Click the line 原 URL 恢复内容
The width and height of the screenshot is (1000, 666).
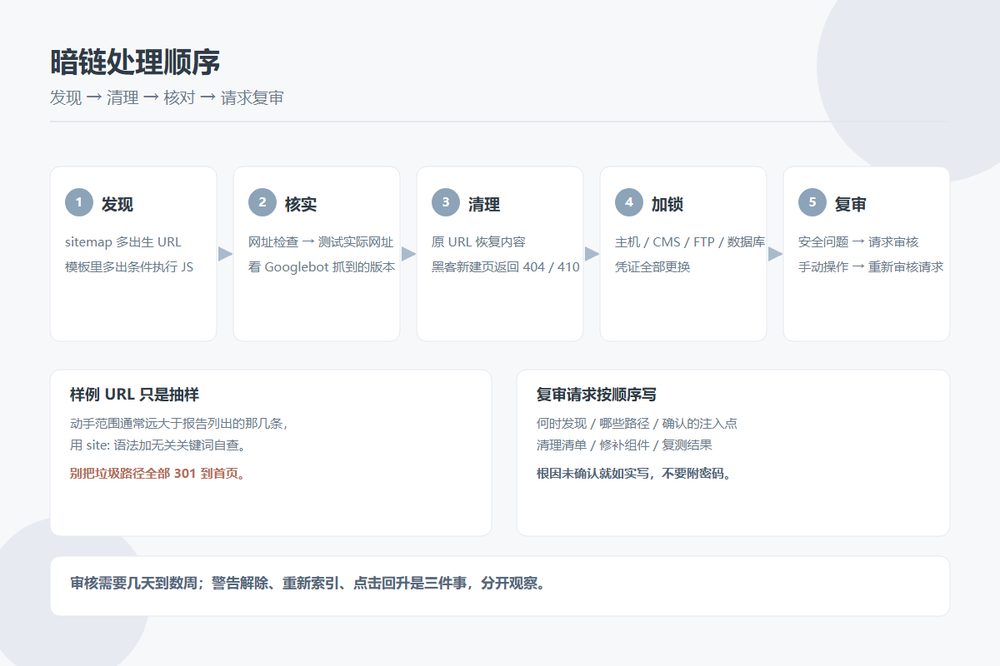click(478, 242)
